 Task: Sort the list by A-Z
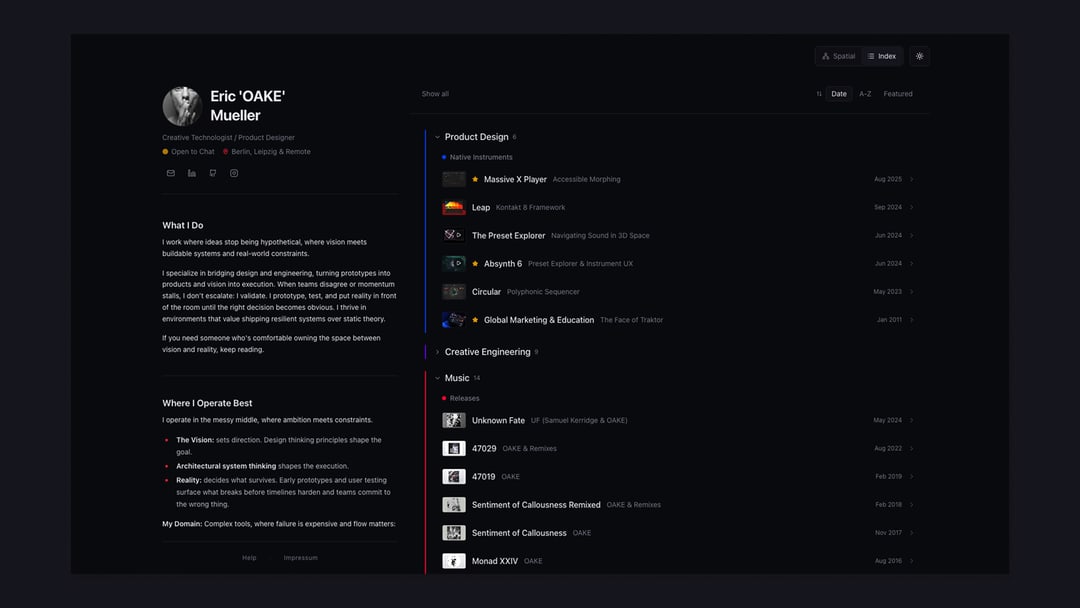tap(865, 94)
